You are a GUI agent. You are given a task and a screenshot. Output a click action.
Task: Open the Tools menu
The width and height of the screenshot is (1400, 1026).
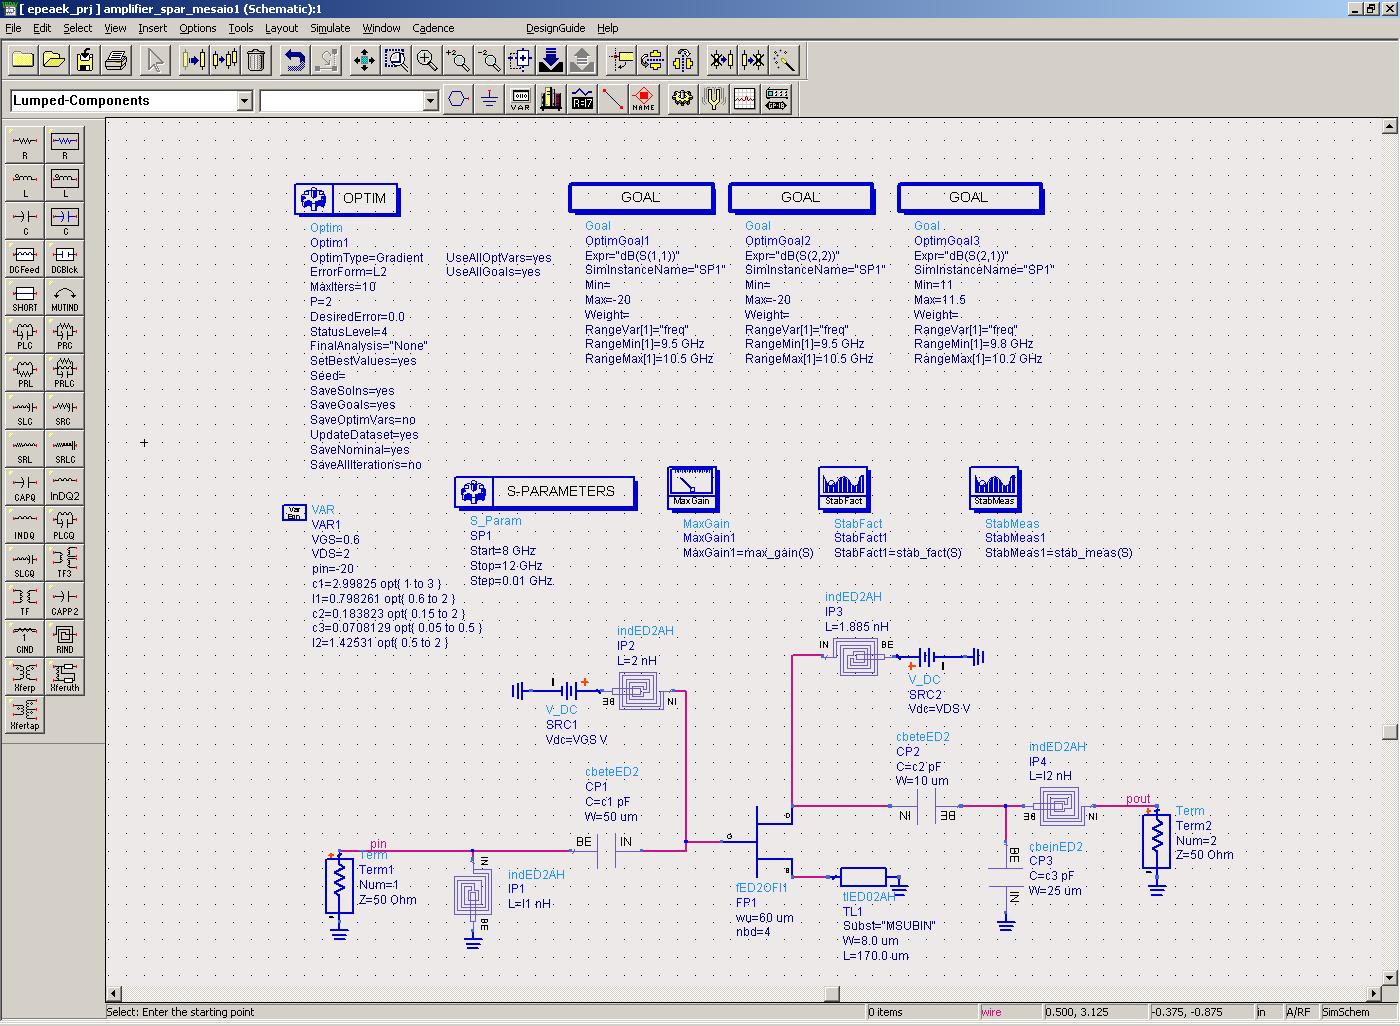pyautogui.click(x=240, y=28)
